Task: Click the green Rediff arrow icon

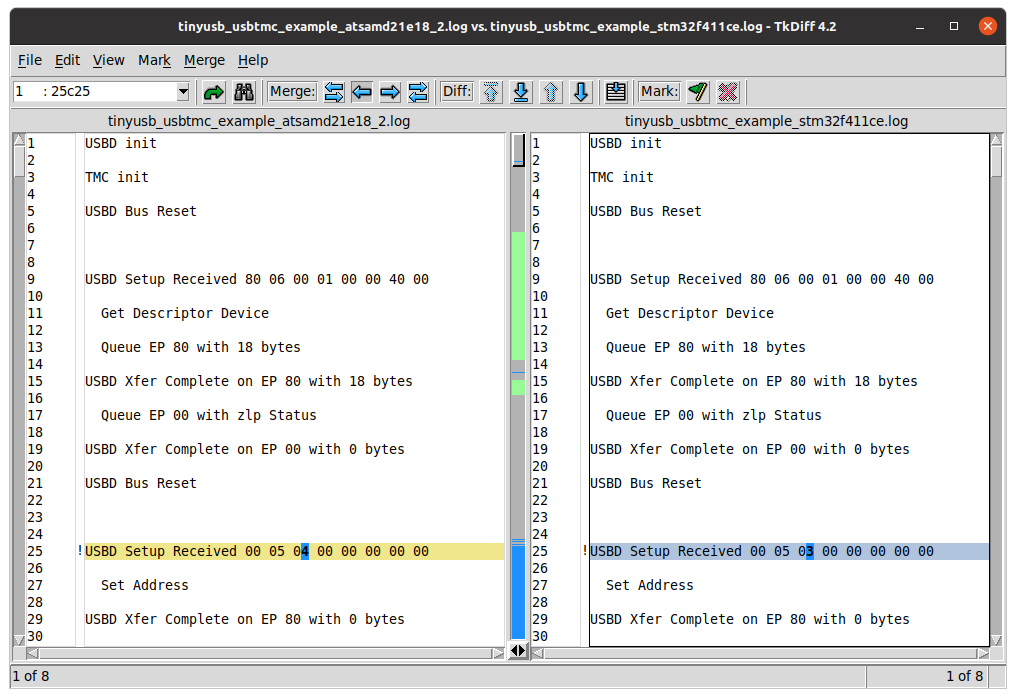Action: click(x=213, y=92)
